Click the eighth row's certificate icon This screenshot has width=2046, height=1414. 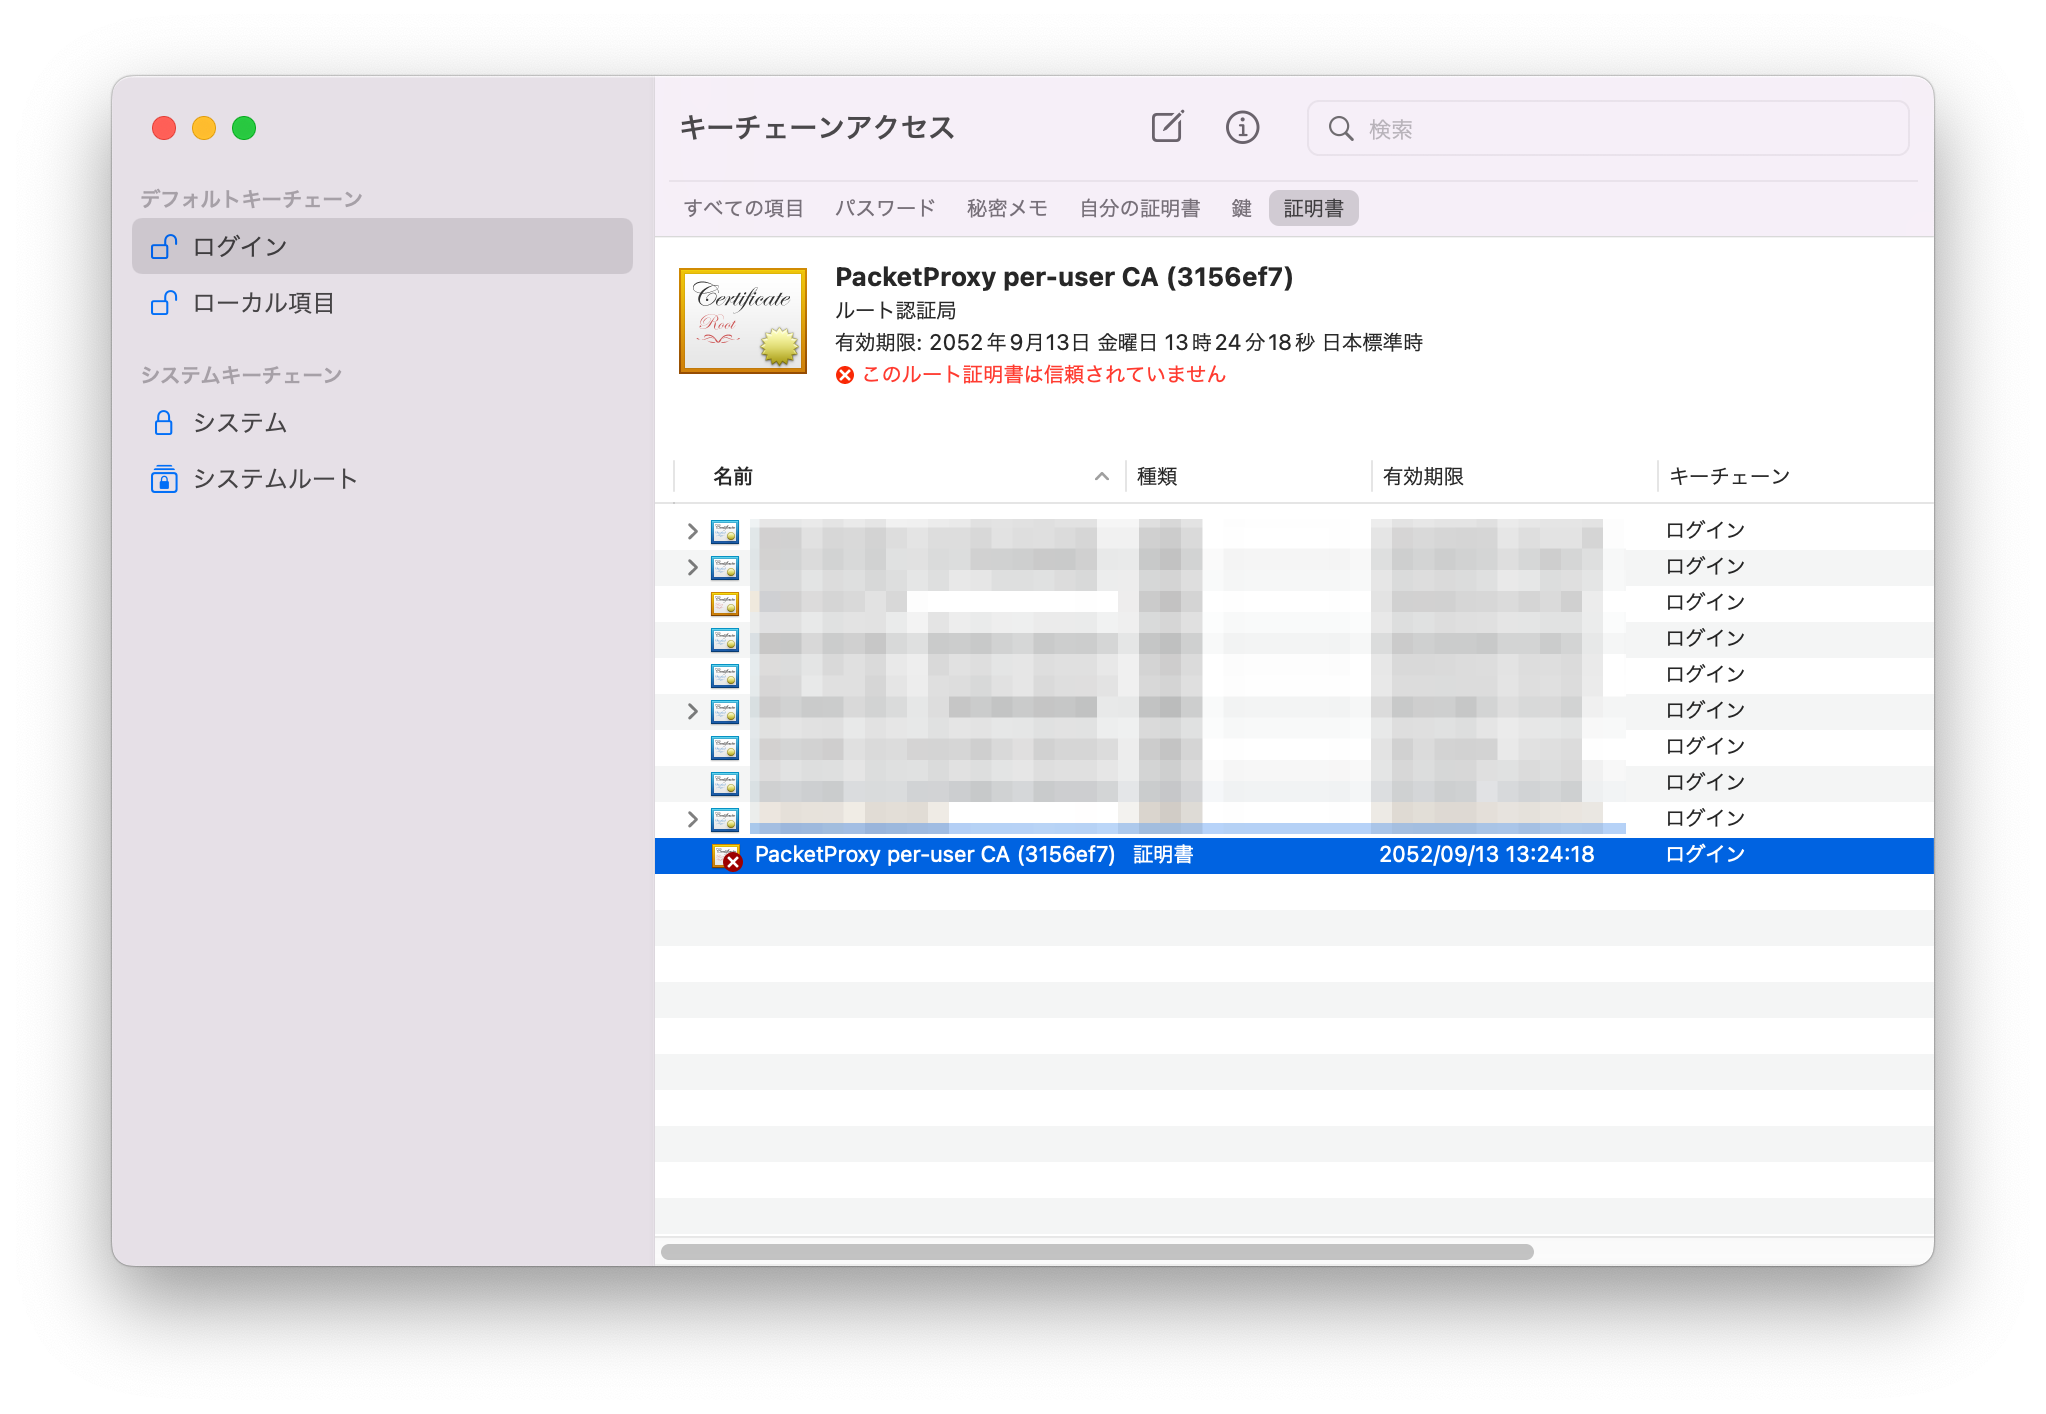(x=725, y=783)
